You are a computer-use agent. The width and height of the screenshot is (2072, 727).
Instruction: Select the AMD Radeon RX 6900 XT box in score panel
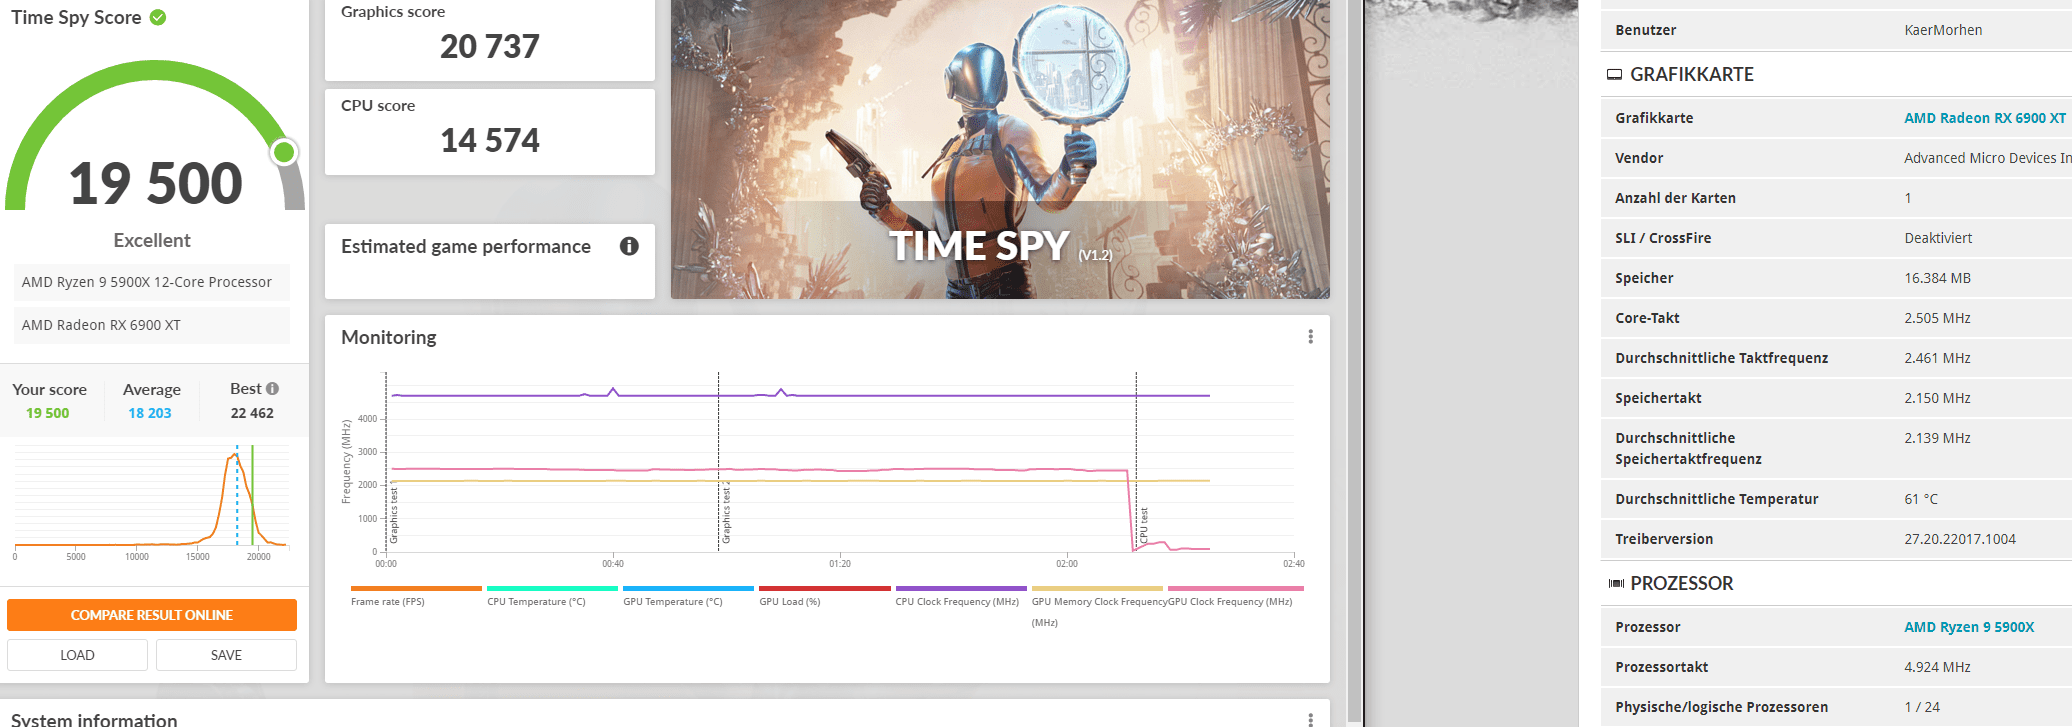point(151,325)
